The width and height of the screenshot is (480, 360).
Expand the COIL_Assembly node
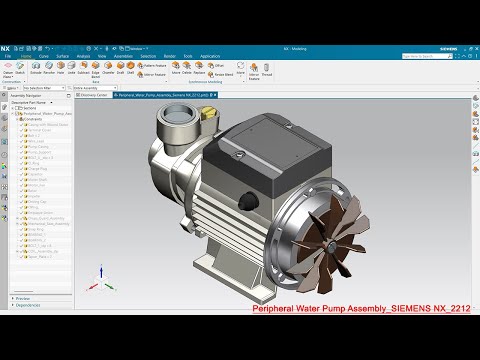coord(17,252)
